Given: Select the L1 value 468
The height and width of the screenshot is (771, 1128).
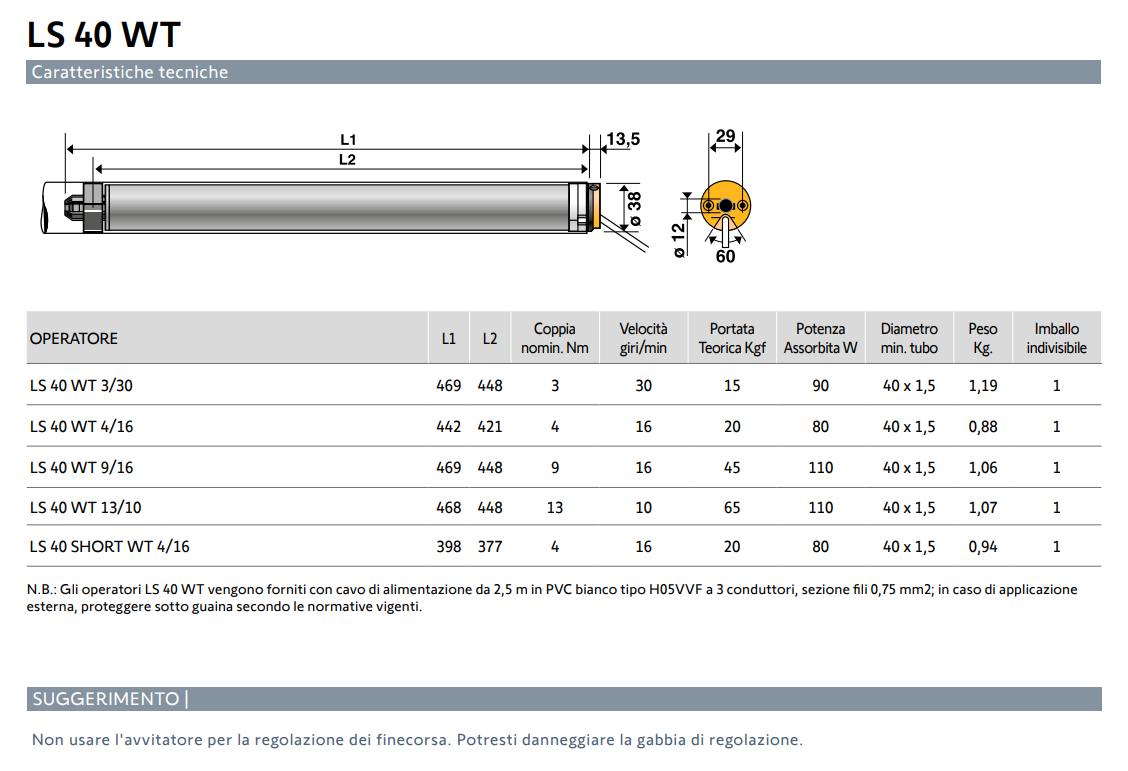Looking at the screenshot, I should pos(449,508).
